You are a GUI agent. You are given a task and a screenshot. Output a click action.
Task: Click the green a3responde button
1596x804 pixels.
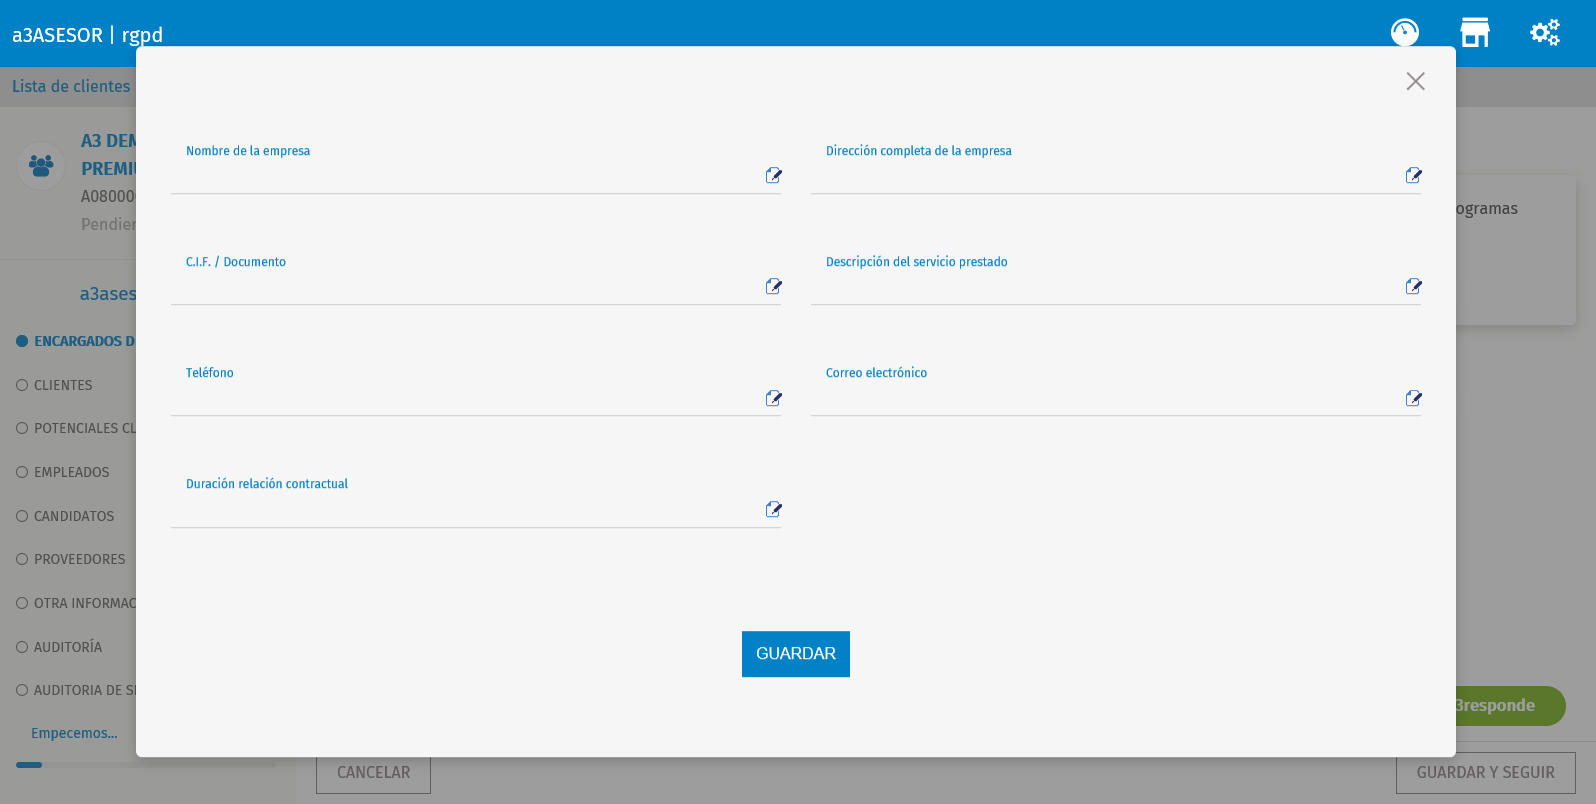click(1510, 706)
